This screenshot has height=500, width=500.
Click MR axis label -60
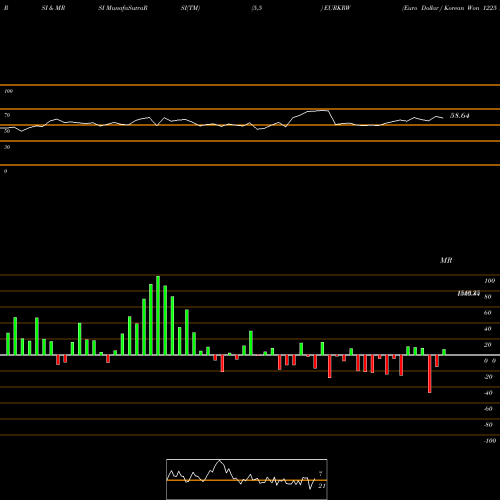[488, 409]
